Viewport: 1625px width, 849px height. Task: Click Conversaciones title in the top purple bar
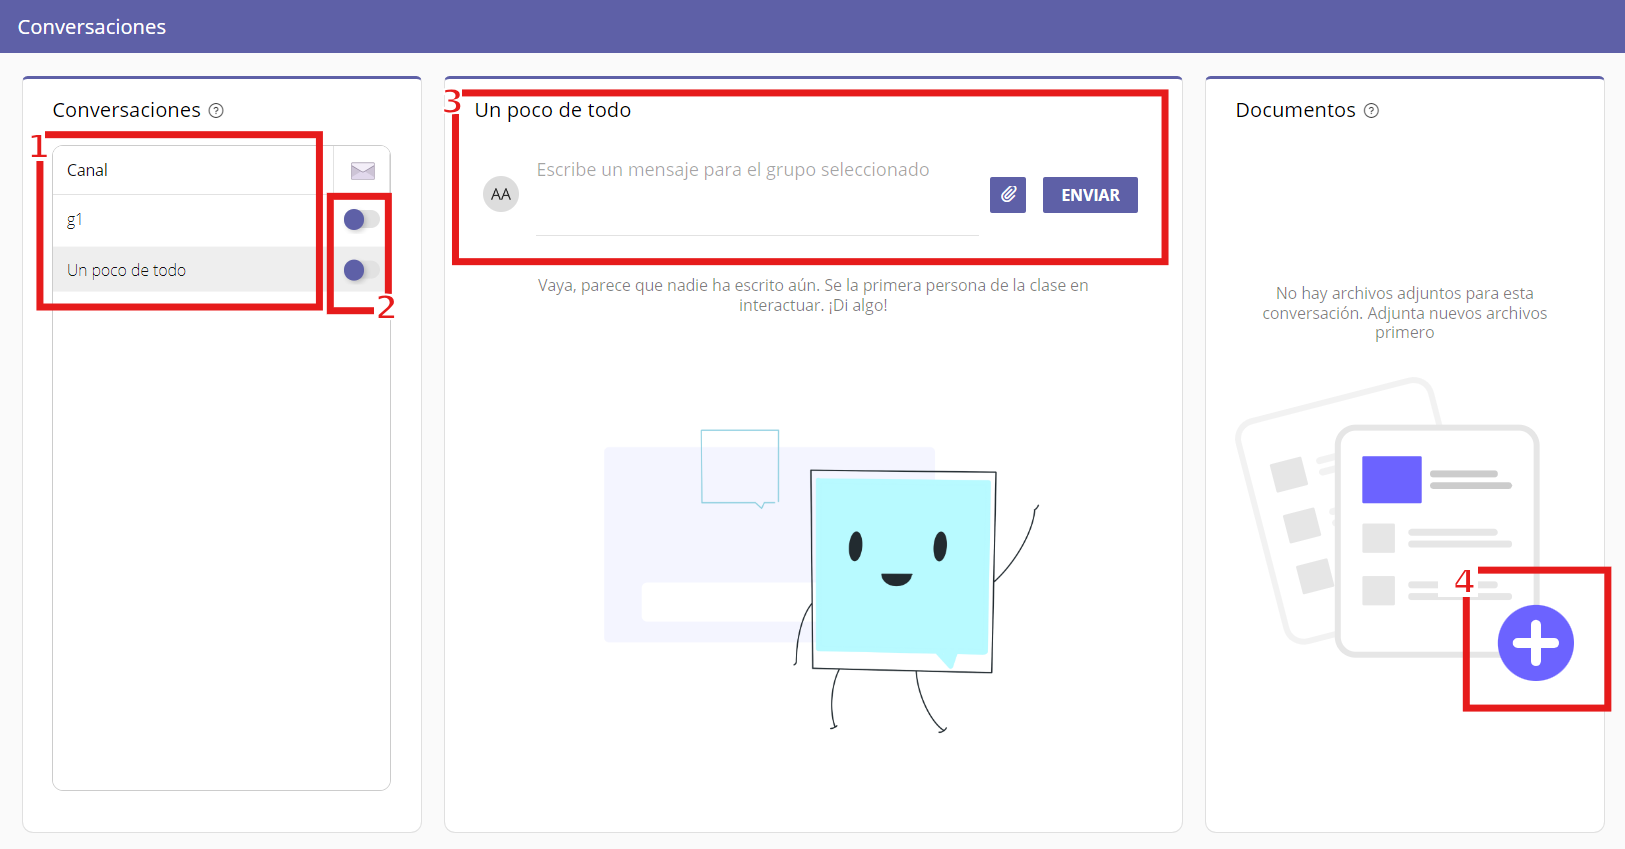[x=92, y=27]
